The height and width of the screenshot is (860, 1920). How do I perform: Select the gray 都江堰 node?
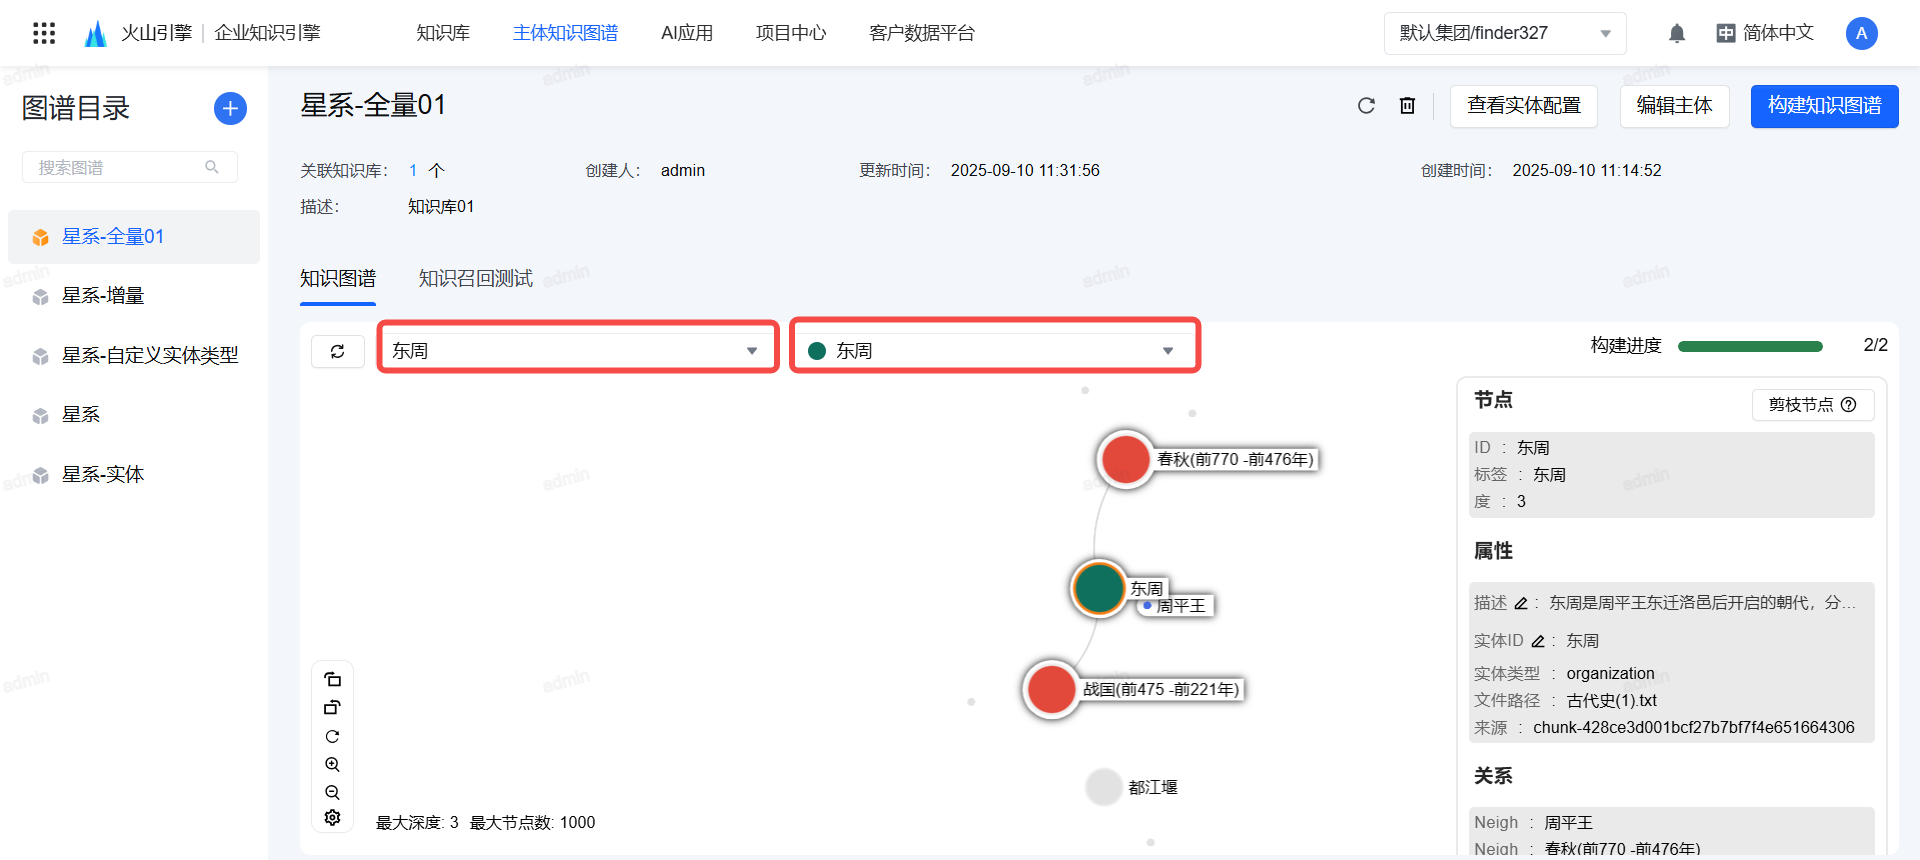pyautogui.click(x=1104, y=787)
